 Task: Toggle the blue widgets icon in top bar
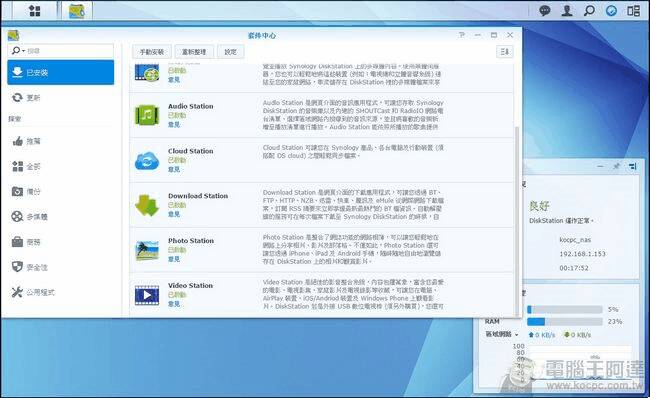tap(611, 10)
